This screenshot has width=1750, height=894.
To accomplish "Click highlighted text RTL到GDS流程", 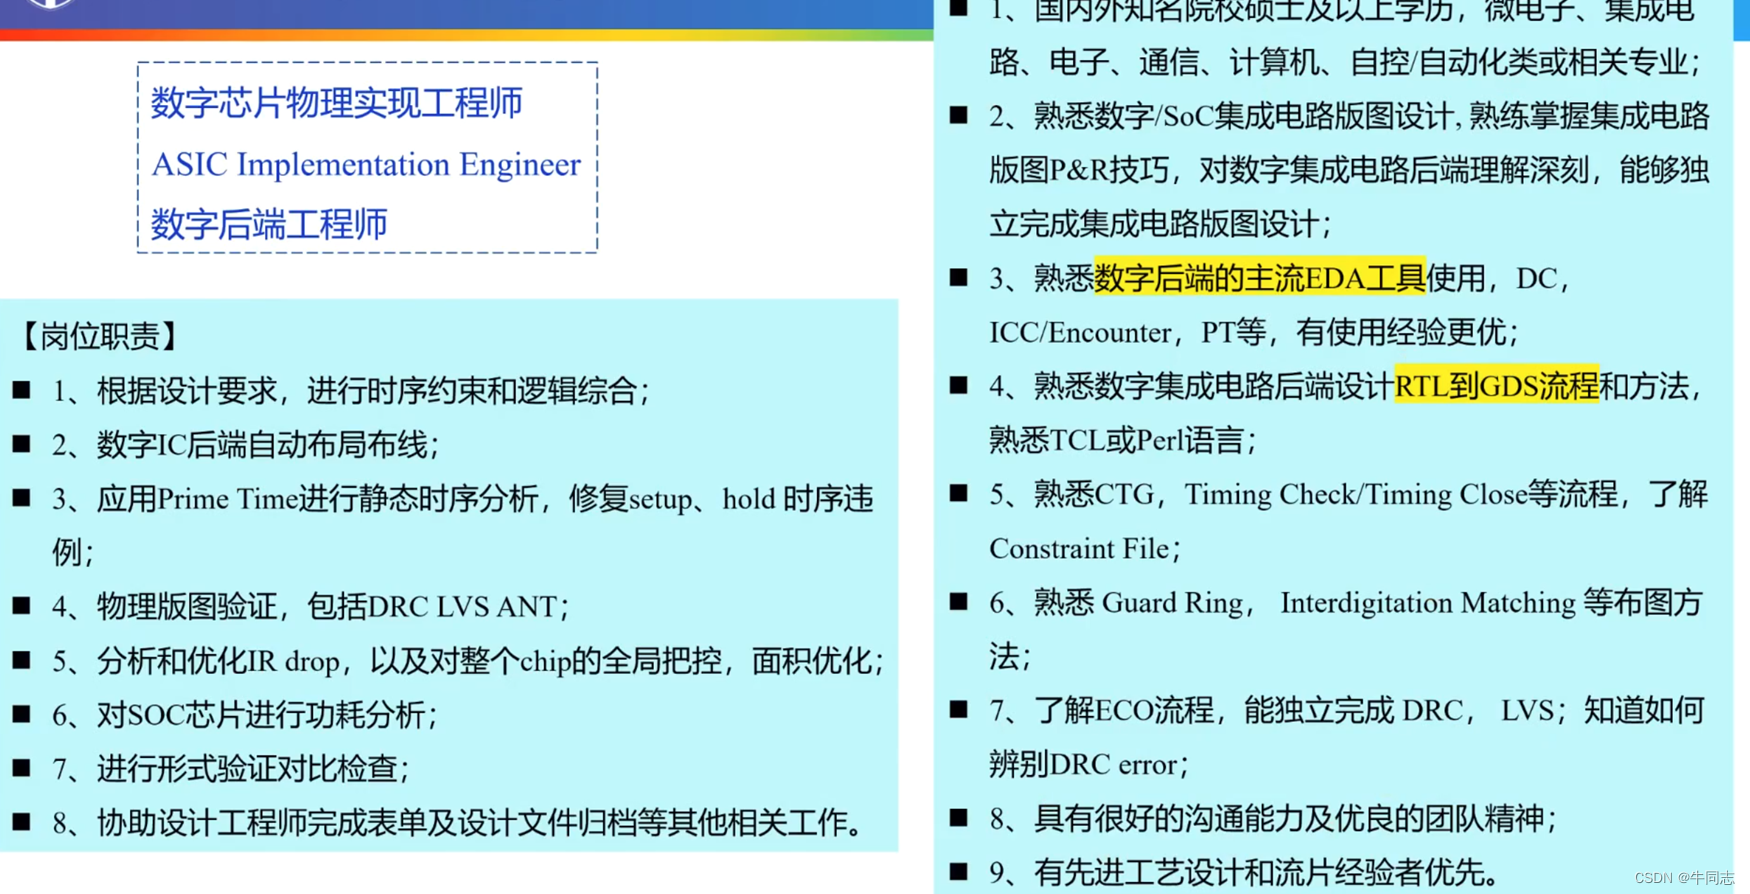I will click(x=1497, y=386).
